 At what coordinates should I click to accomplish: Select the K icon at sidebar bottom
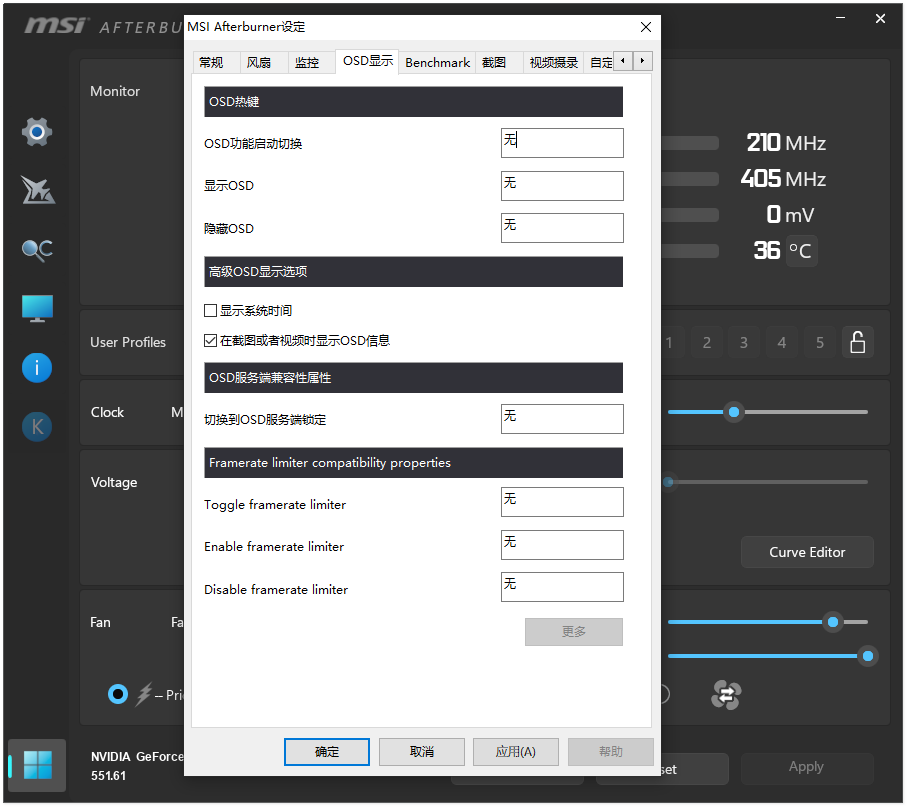coord(36,426)
